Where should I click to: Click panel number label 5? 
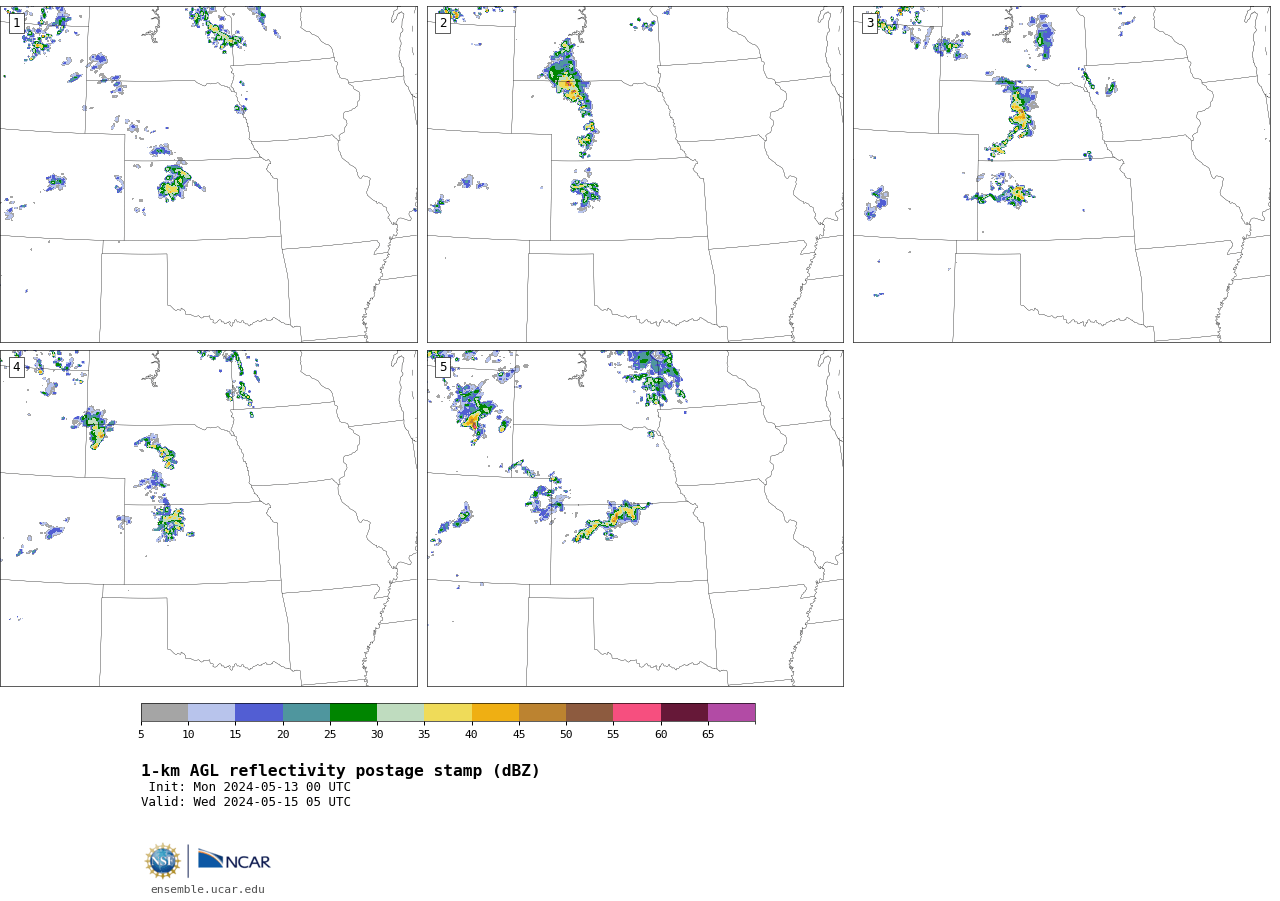click(443, 367)
